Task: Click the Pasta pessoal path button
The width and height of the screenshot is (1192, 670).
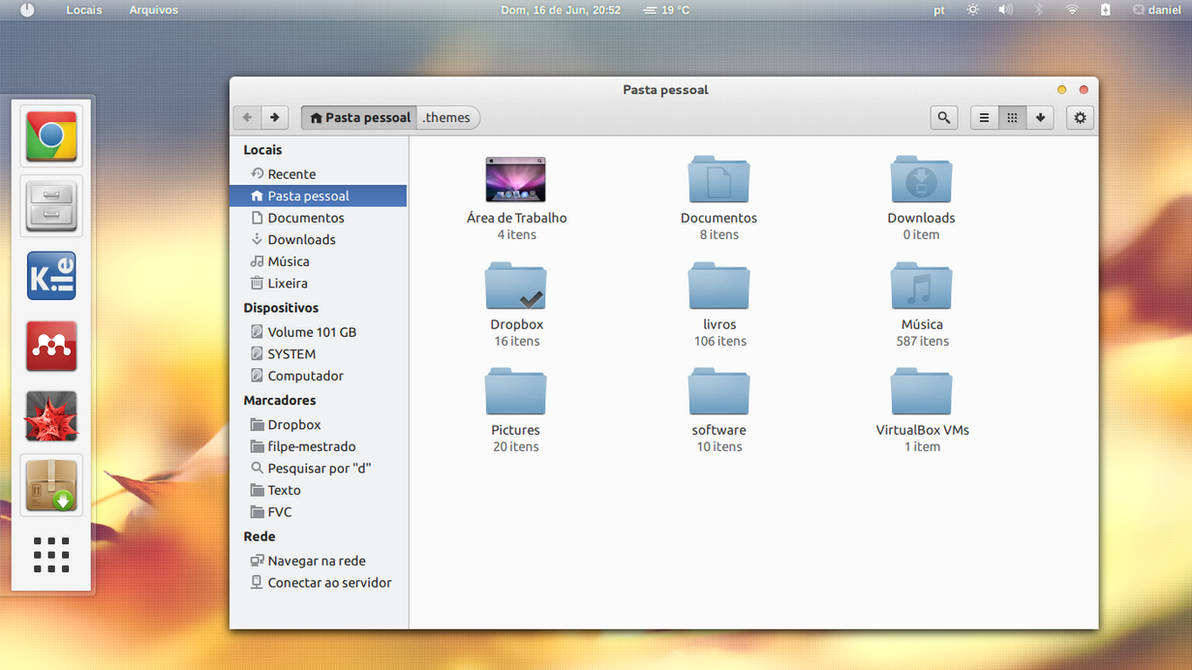Action: point(359,117)
